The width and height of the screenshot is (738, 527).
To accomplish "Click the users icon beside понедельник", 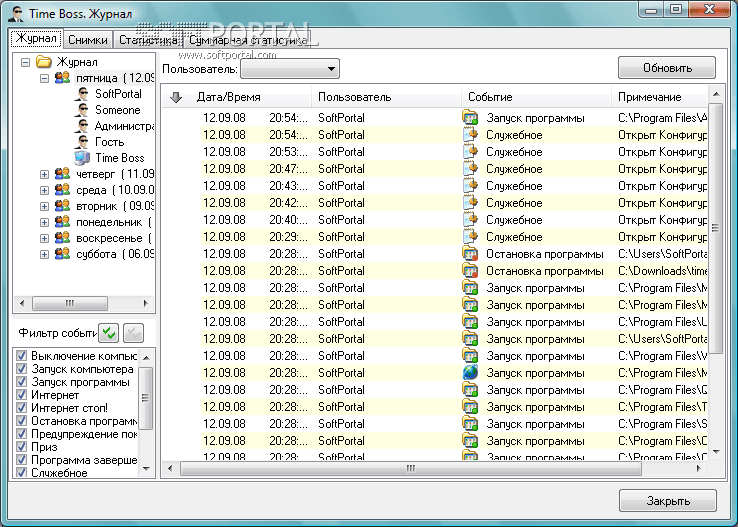I will (62, 222).
